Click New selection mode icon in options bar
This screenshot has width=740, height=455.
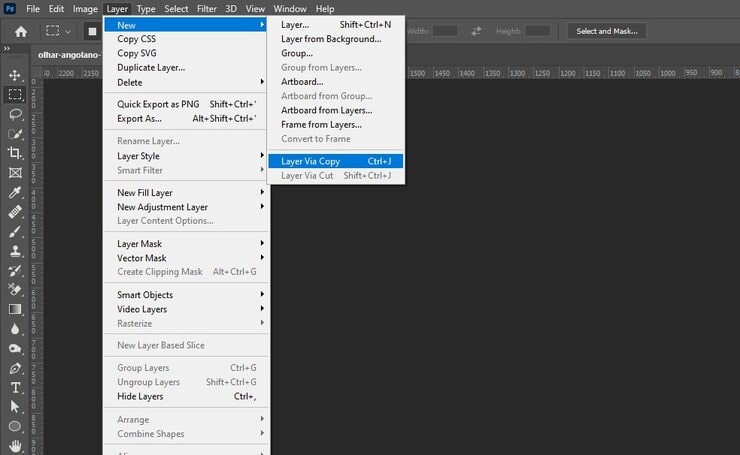tap(92, 31)
